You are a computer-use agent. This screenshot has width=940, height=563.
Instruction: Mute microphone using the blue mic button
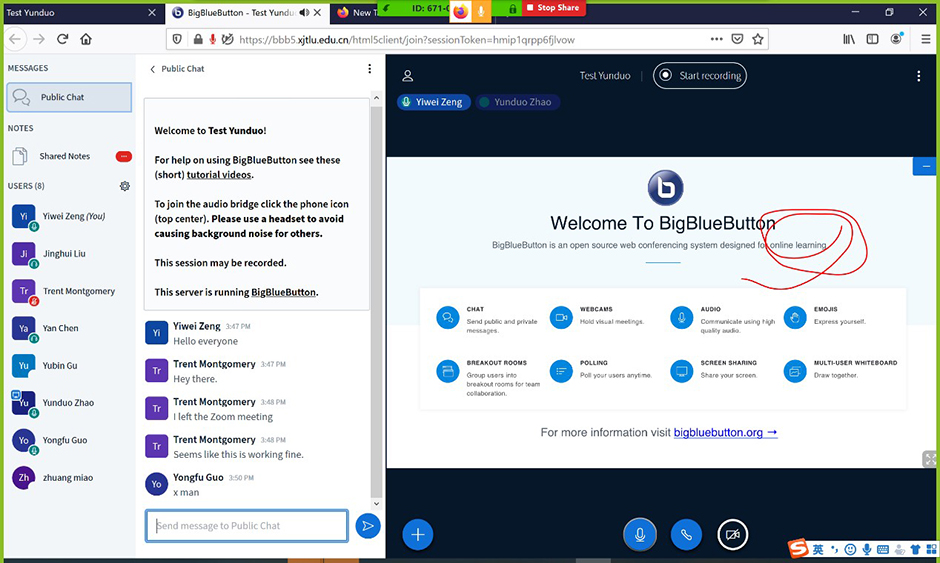[x=640, y=534]
